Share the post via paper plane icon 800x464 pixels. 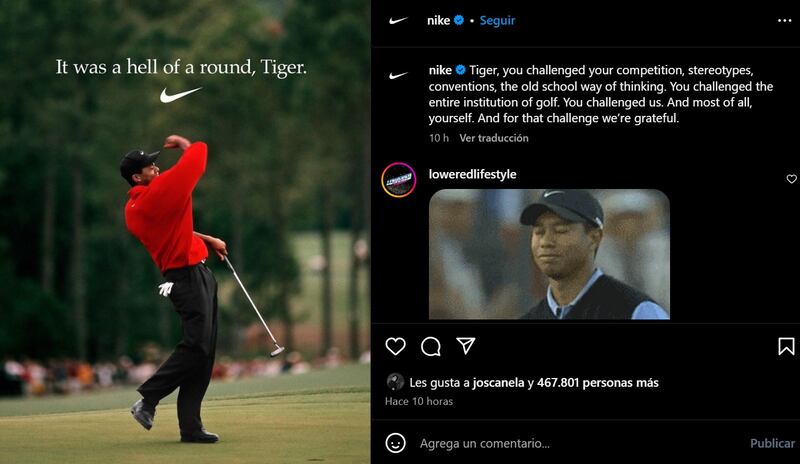[466, 346]
